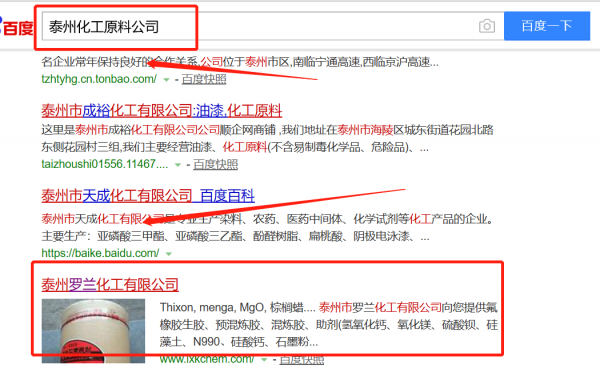600x377 pixels.
Task: Expand dropdown arrow next to baike.baidu.com
Action: [x=169, y=253]
